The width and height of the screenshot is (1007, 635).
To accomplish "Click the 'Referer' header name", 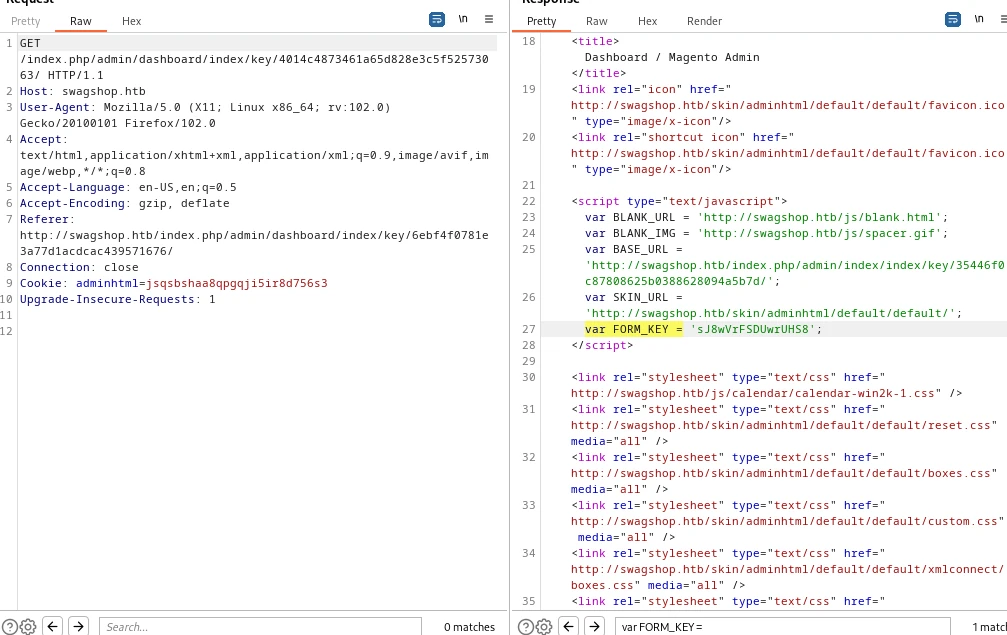I will click(x=44, y=220).
